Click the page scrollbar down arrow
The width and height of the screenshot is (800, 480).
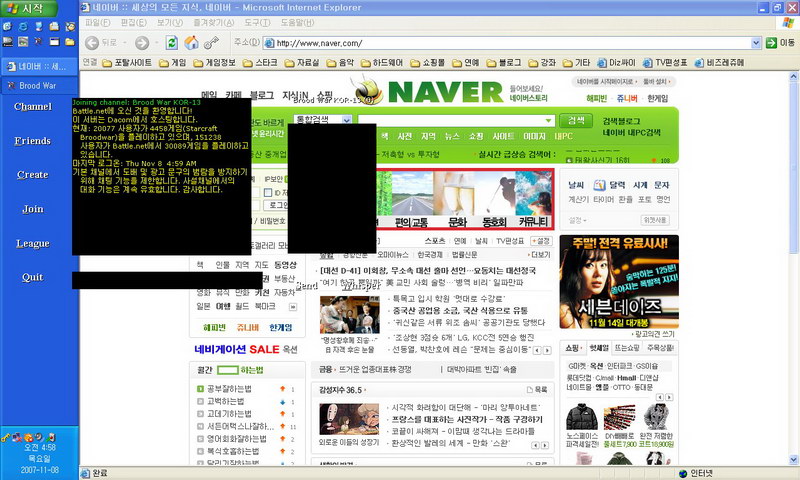(x=794, y=460)
